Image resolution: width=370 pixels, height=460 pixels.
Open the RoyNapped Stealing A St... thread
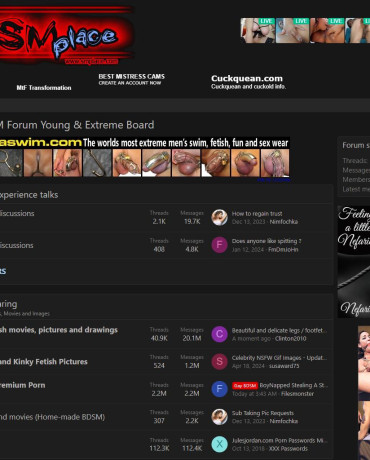(x=294, y=385)
